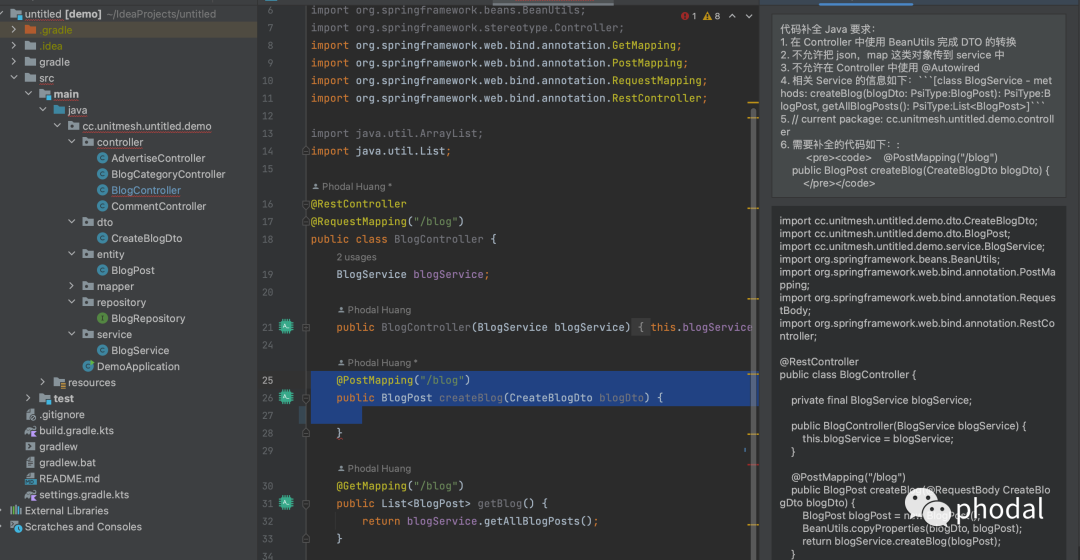Fold createBlog method at line 26
This screenshot has width=1080, height=560.
pos(306,397)
